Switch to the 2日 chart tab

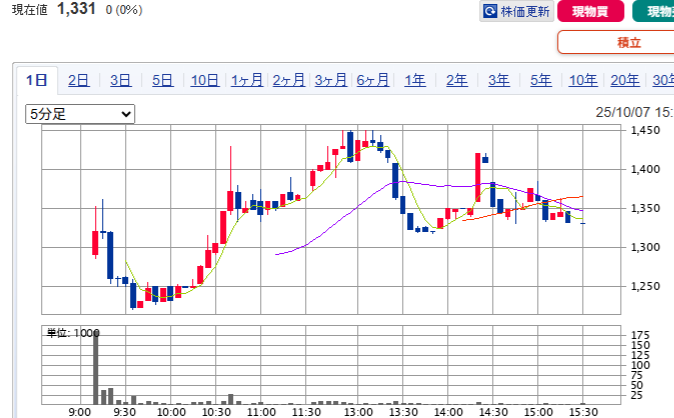[x=78, y=81]
